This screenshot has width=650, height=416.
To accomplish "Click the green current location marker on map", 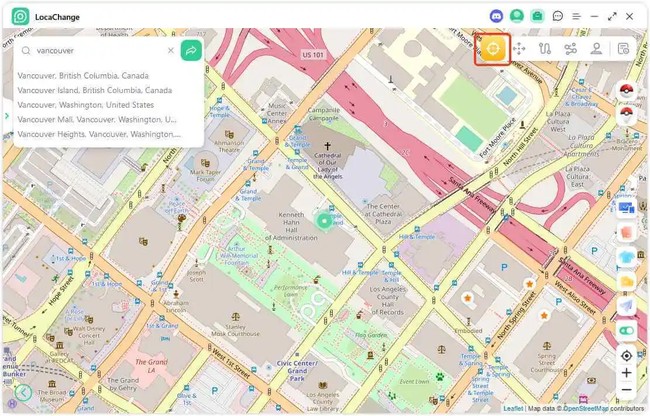I will pos(324,221).
